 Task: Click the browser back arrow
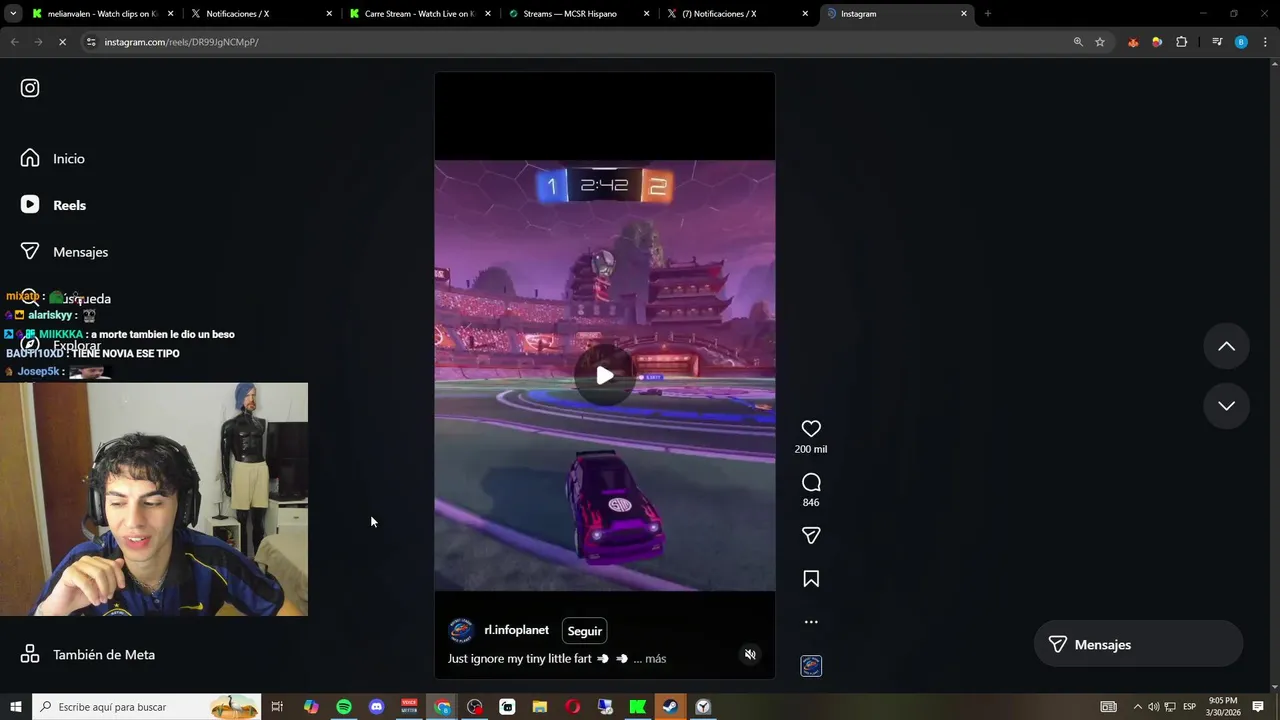14,42
